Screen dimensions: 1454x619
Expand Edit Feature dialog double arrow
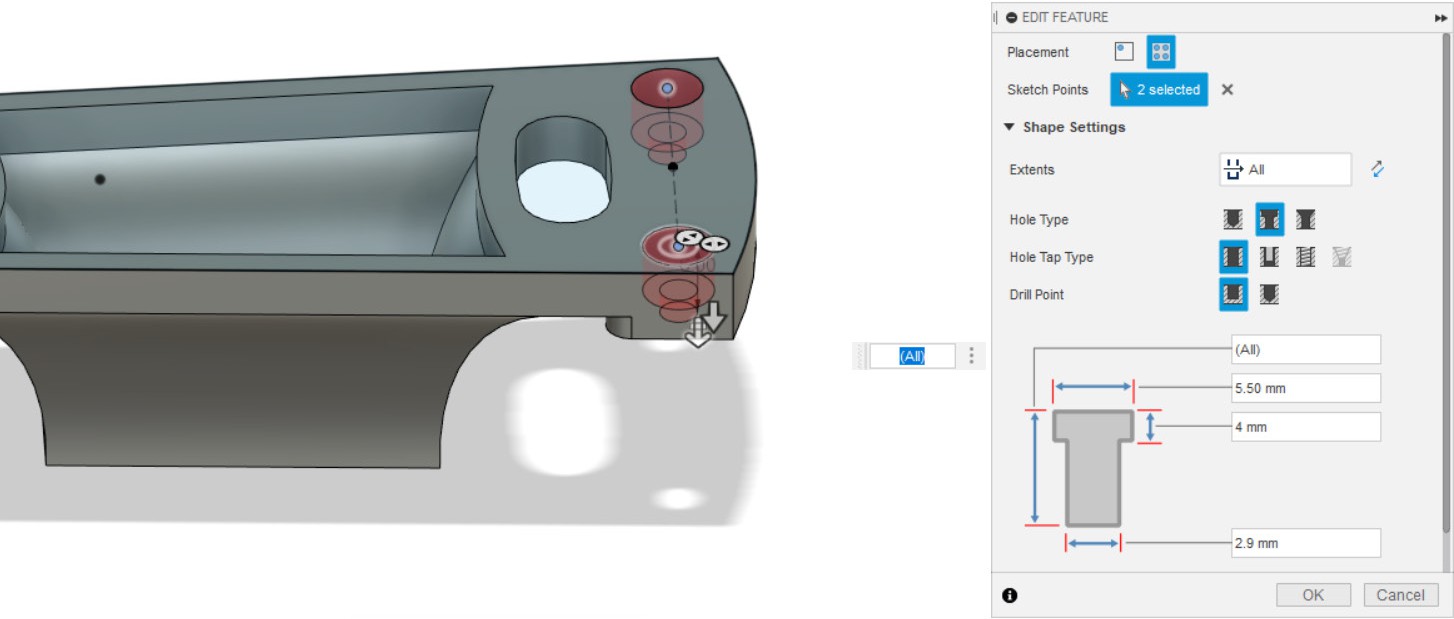click(x=1440, y=17)
